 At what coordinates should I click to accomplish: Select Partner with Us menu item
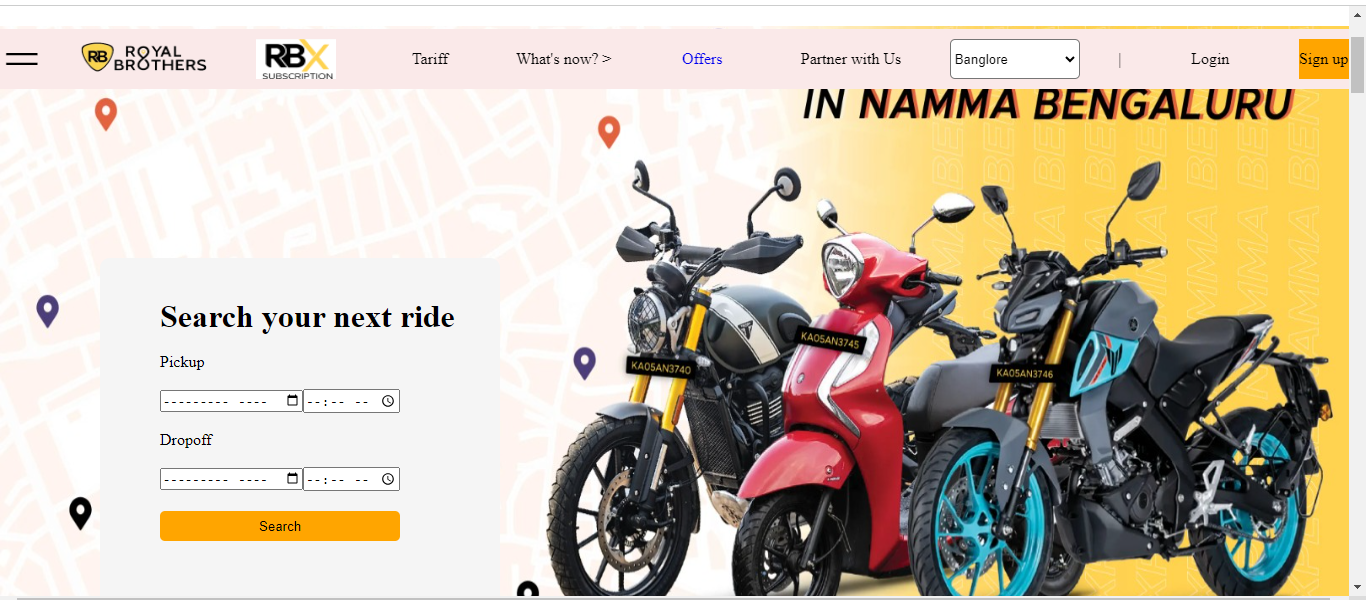point(851,59)
